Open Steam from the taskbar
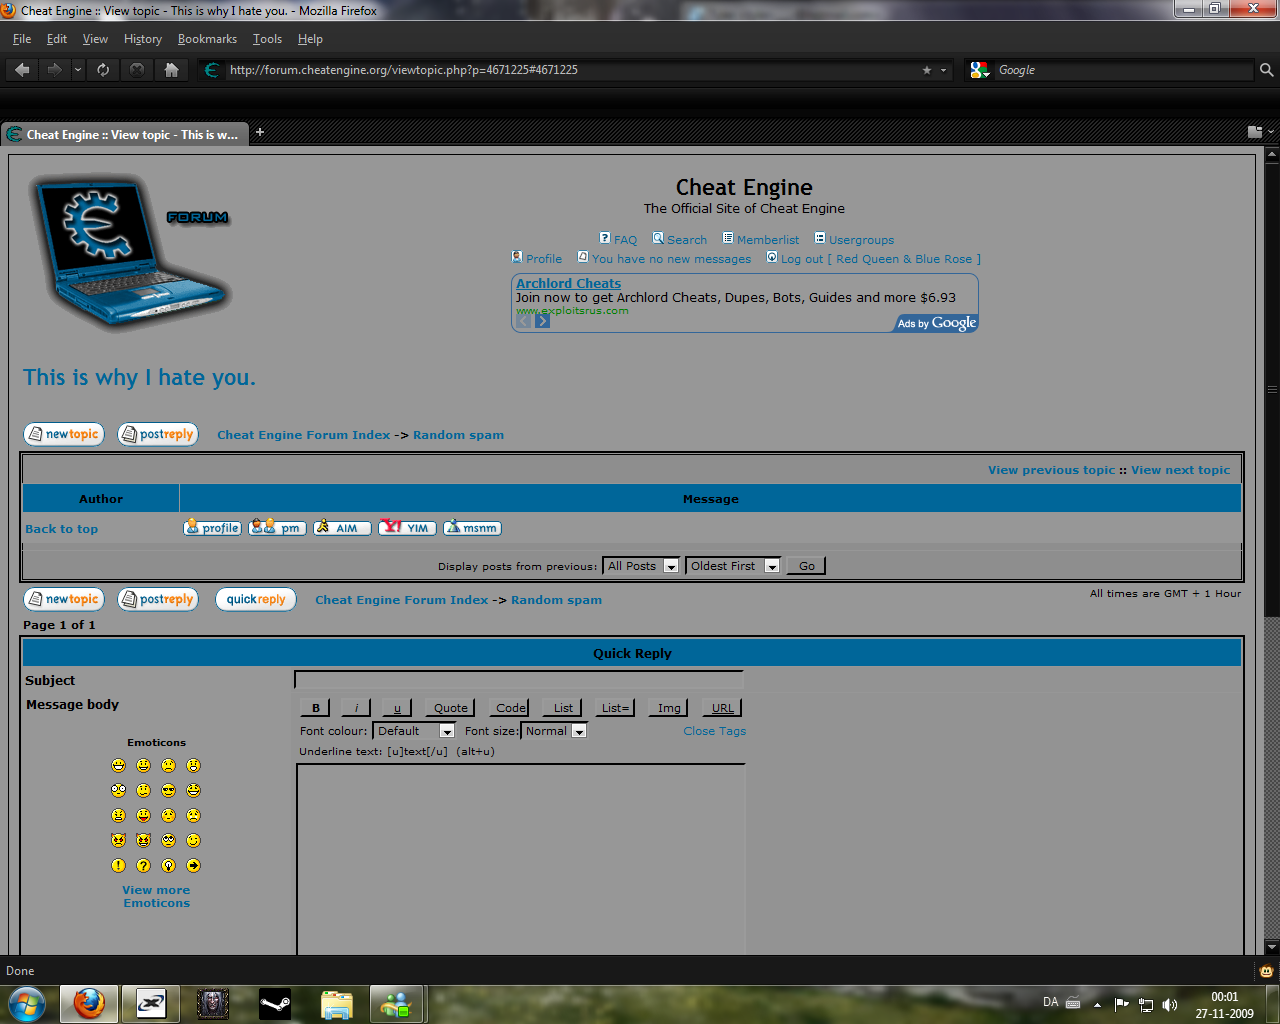The image size is (1280, 1024). click(x=275, y=1003)
